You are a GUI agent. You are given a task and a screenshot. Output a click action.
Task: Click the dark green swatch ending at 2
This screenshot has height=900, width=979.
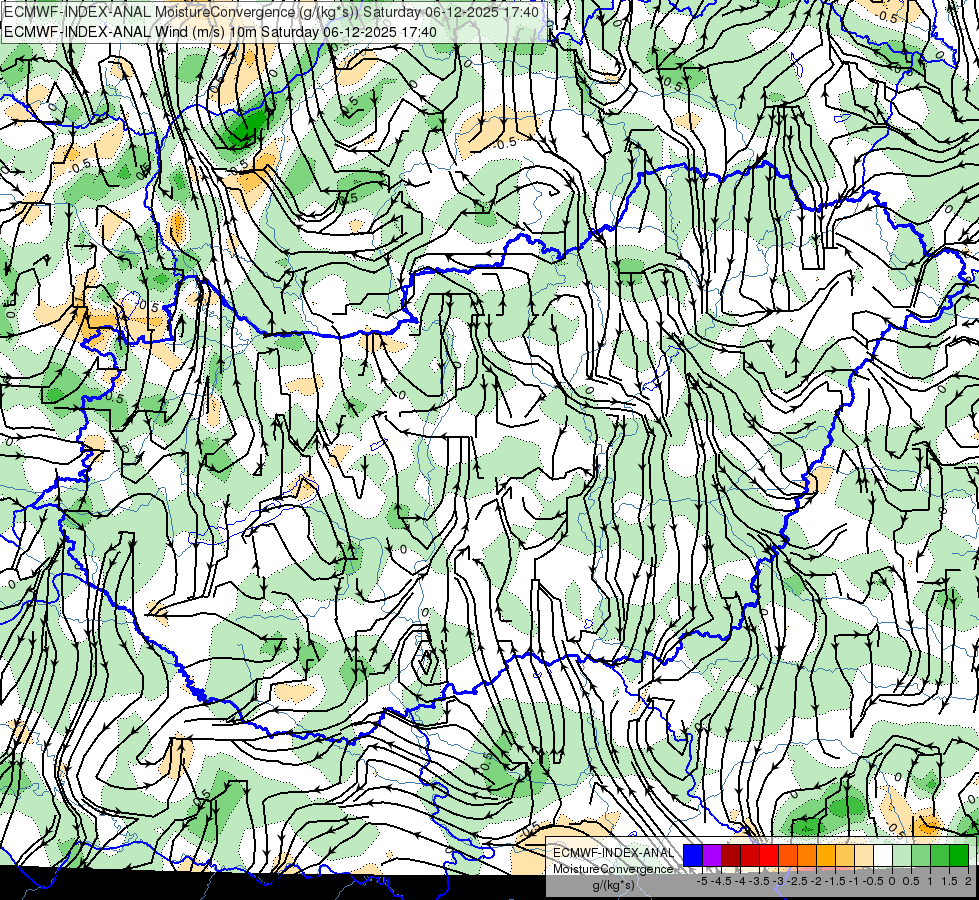click(959, 855)
